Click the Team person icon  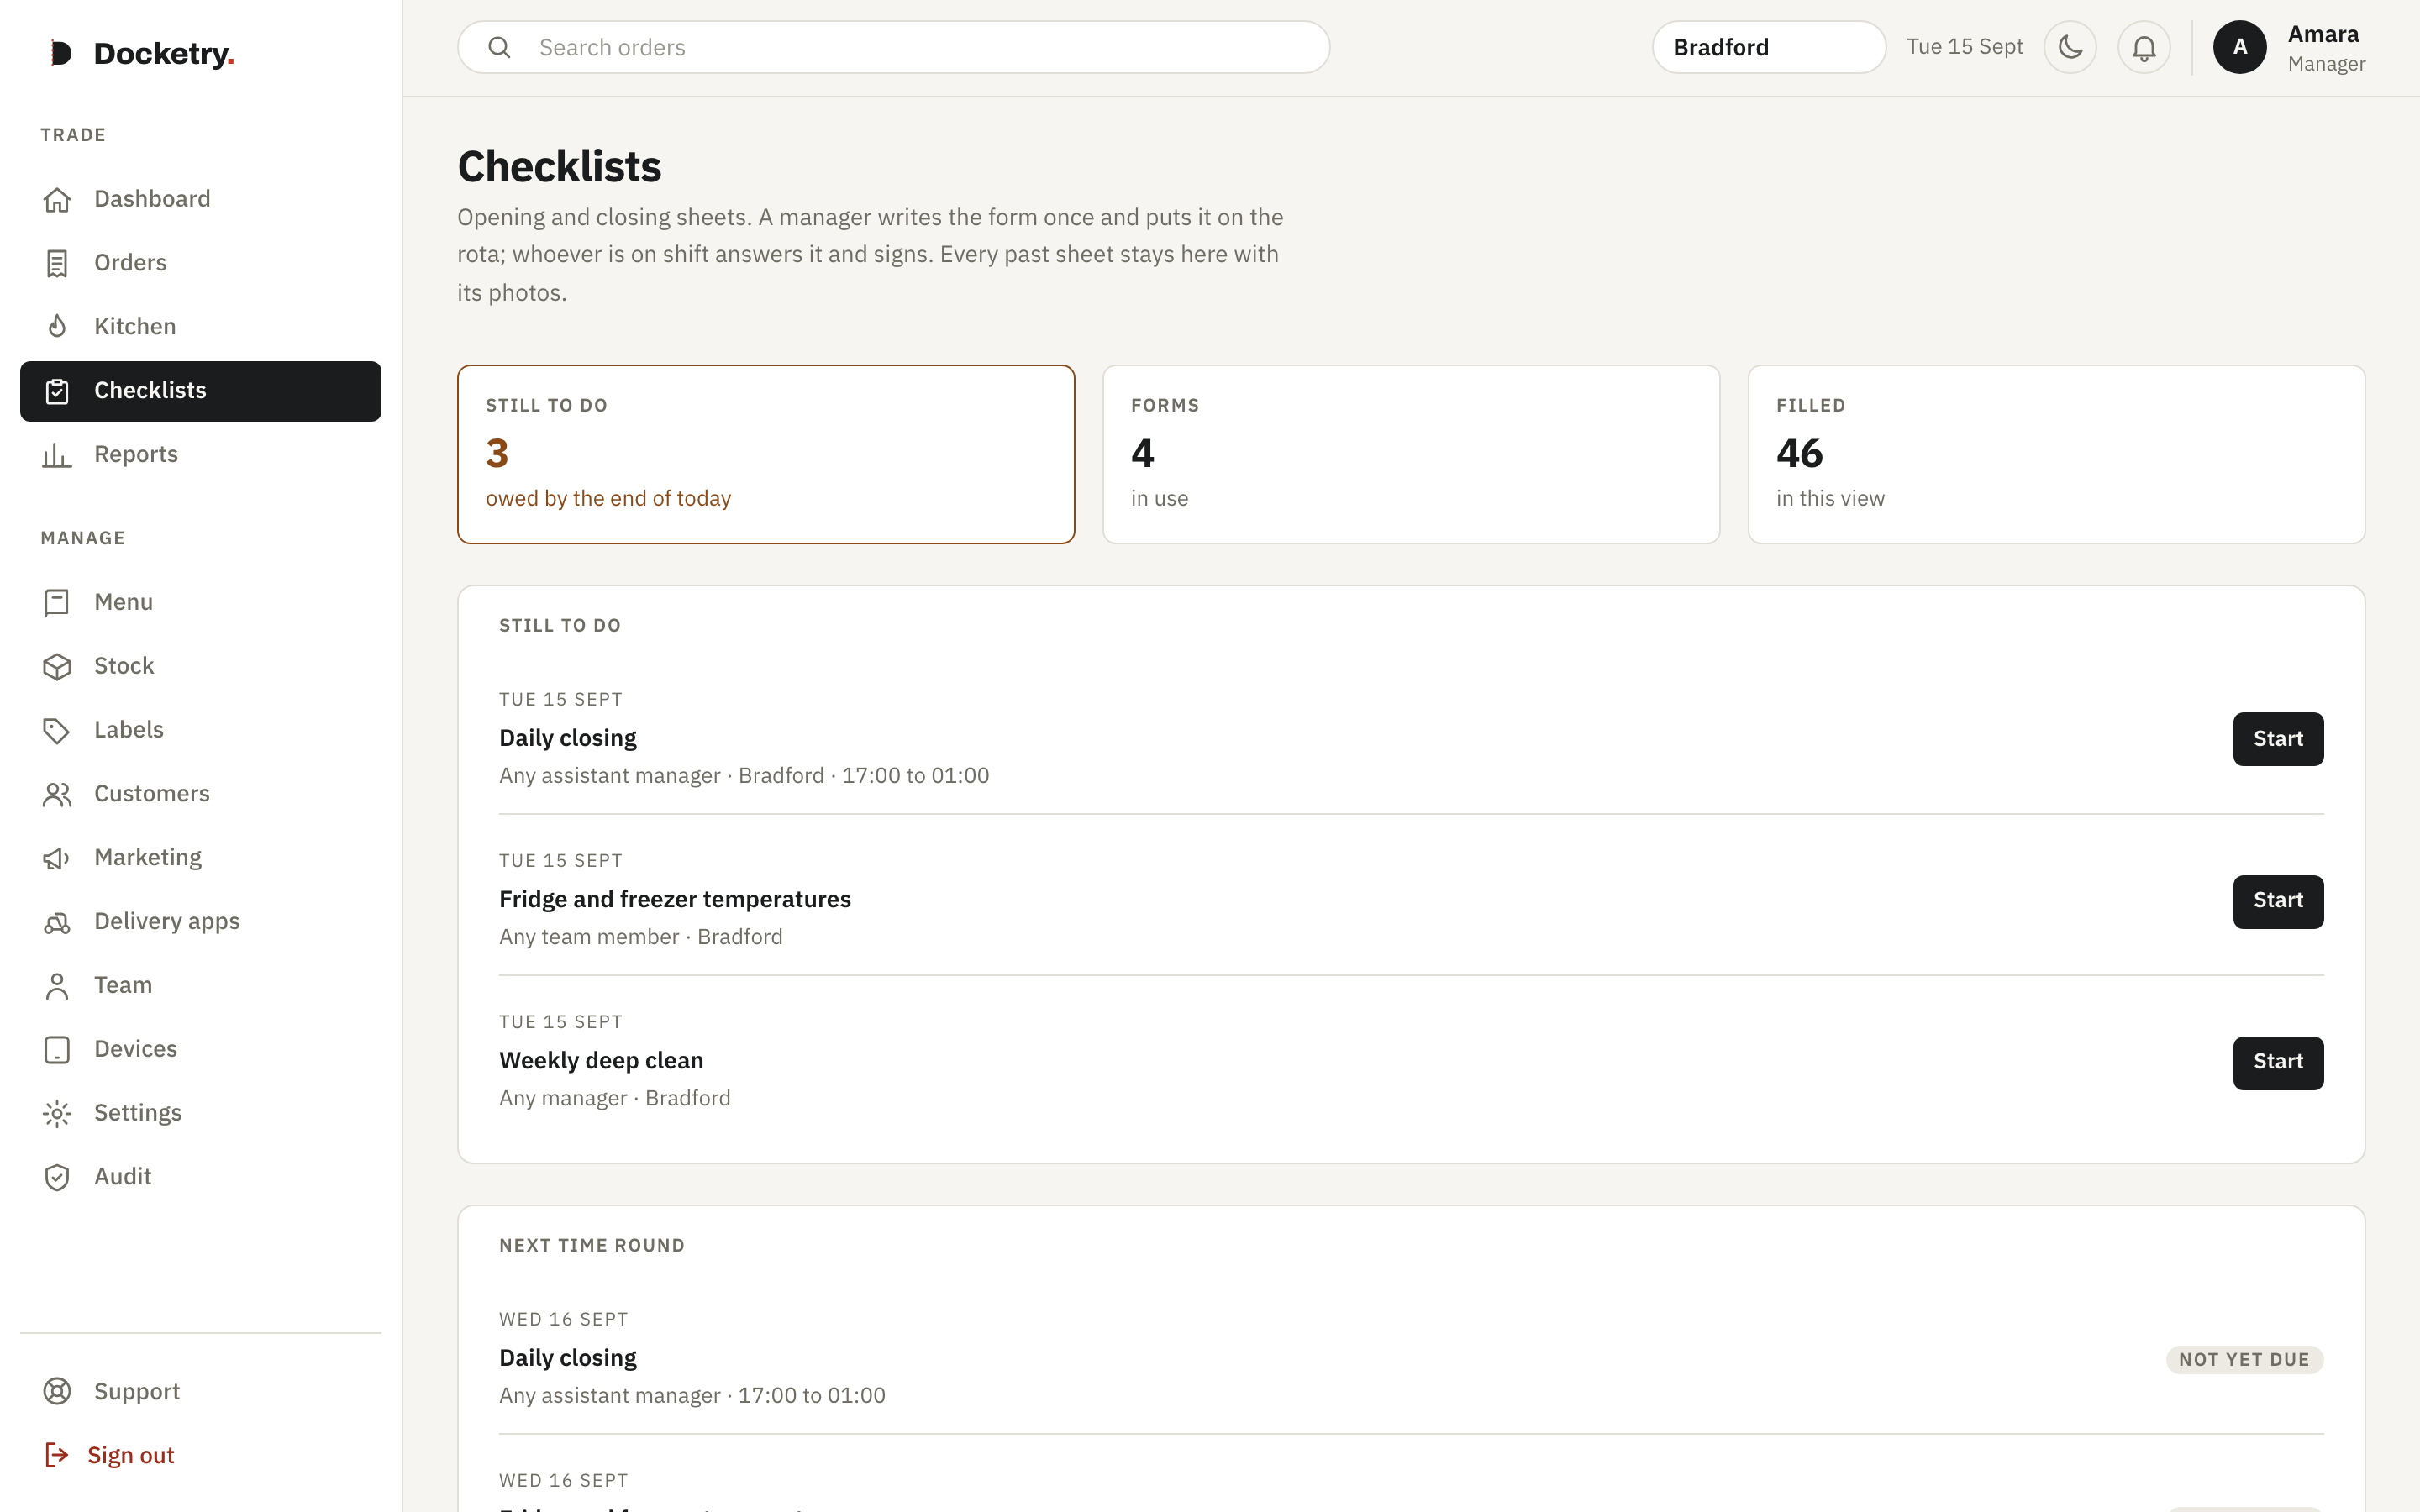tap(57, 986)
